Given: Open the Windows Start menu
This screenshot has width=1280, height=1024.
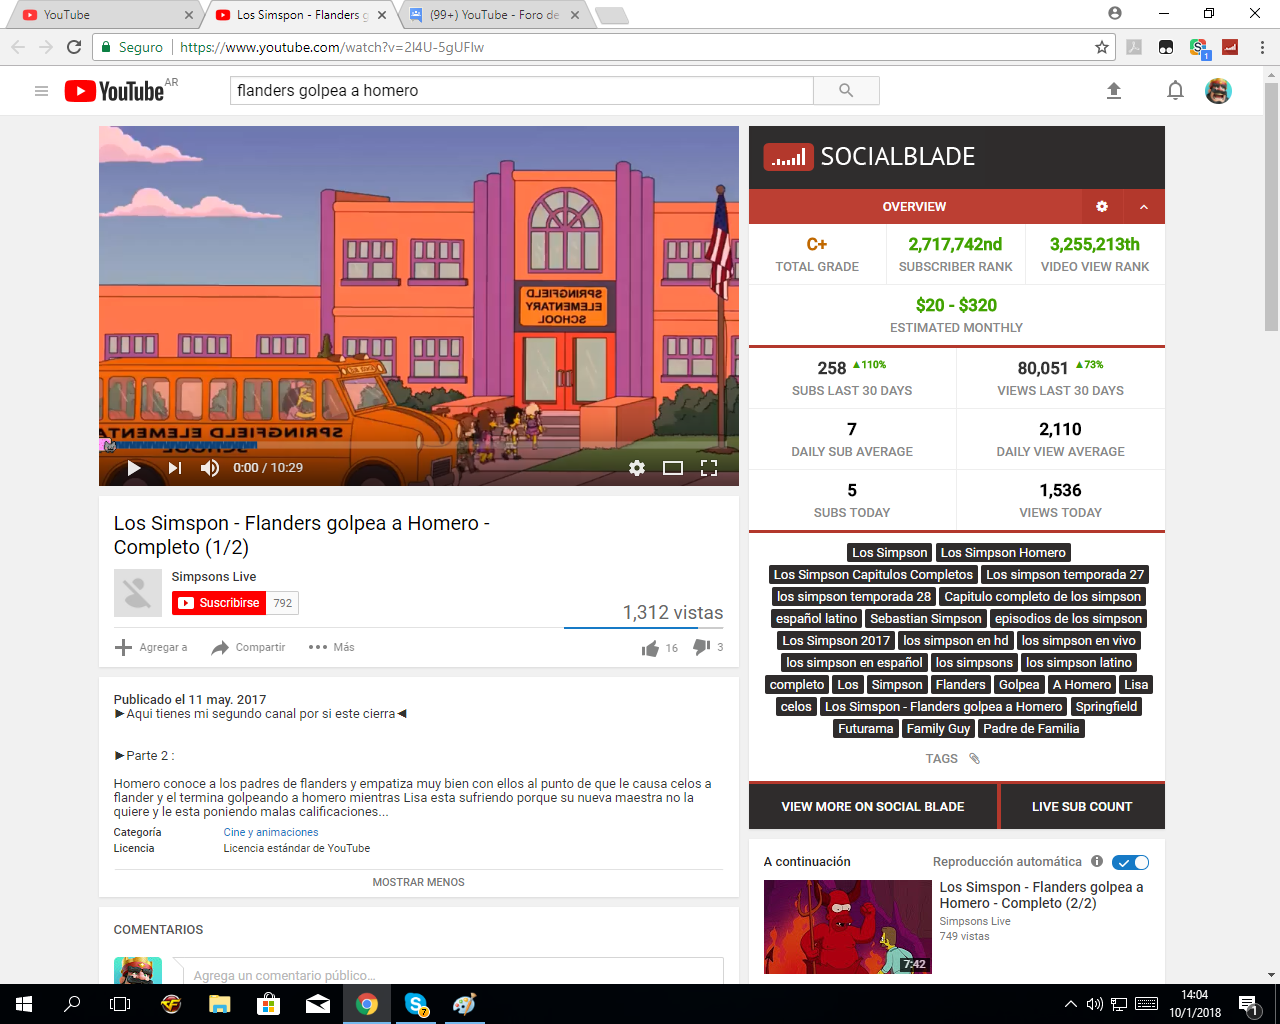Looking at the screenshot, I should pyautogui.click(x=24, y=1004).
